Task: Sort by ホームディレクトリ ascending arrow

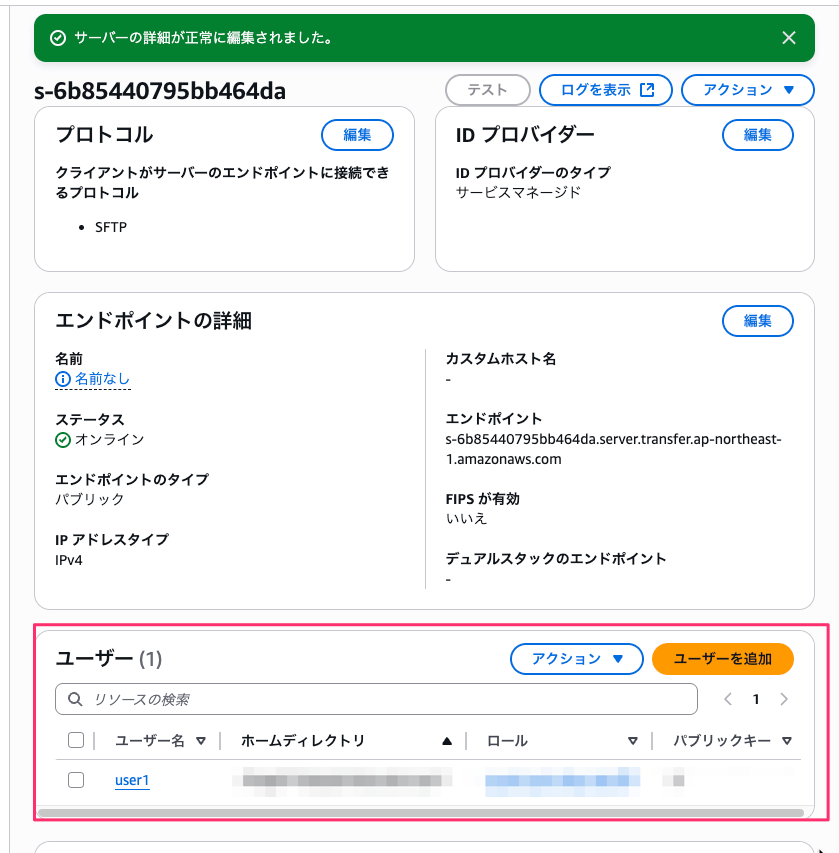Action: pyautogui.click(x=447, y=741)
